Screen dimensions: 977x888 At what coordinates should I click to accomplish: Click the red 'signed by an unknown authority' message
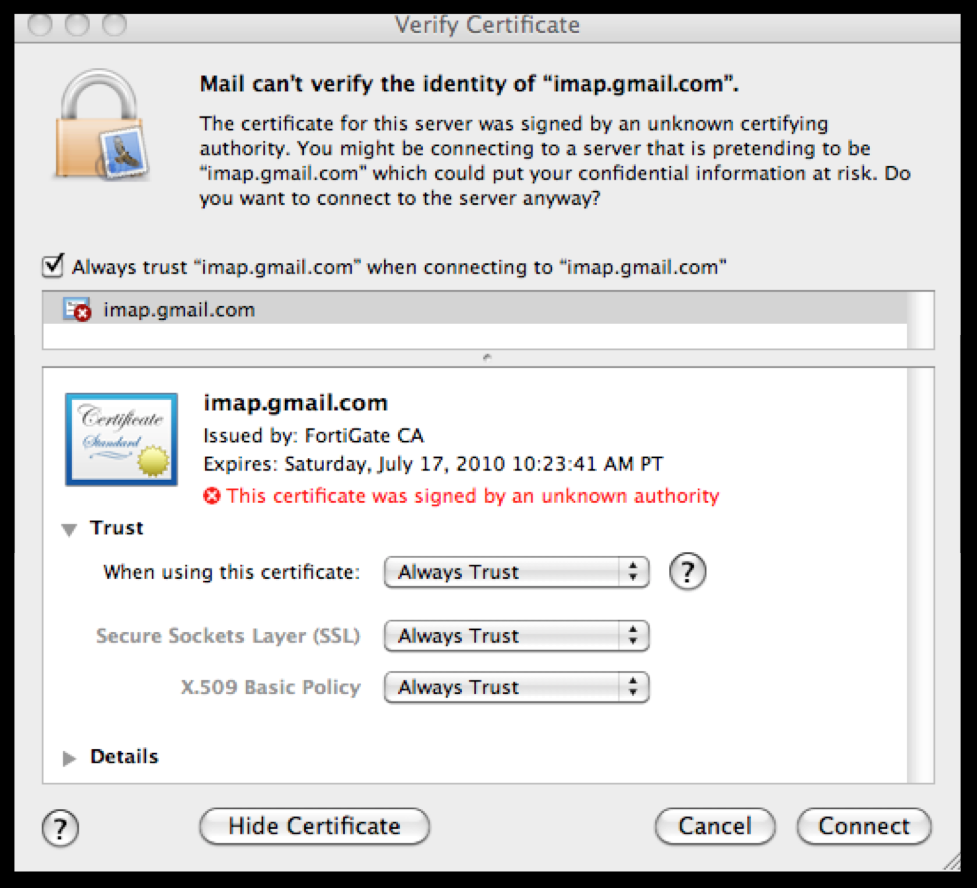pos(473,496)
